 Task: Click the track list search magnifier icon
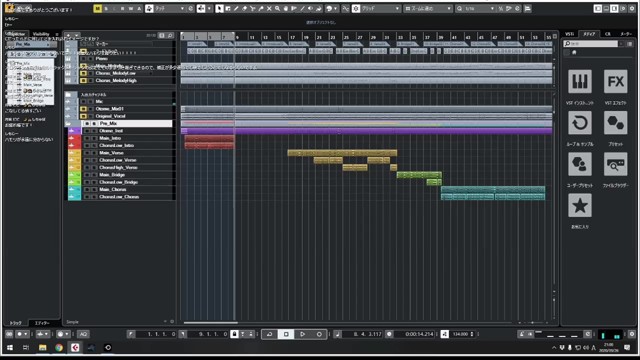click(170, 36)
